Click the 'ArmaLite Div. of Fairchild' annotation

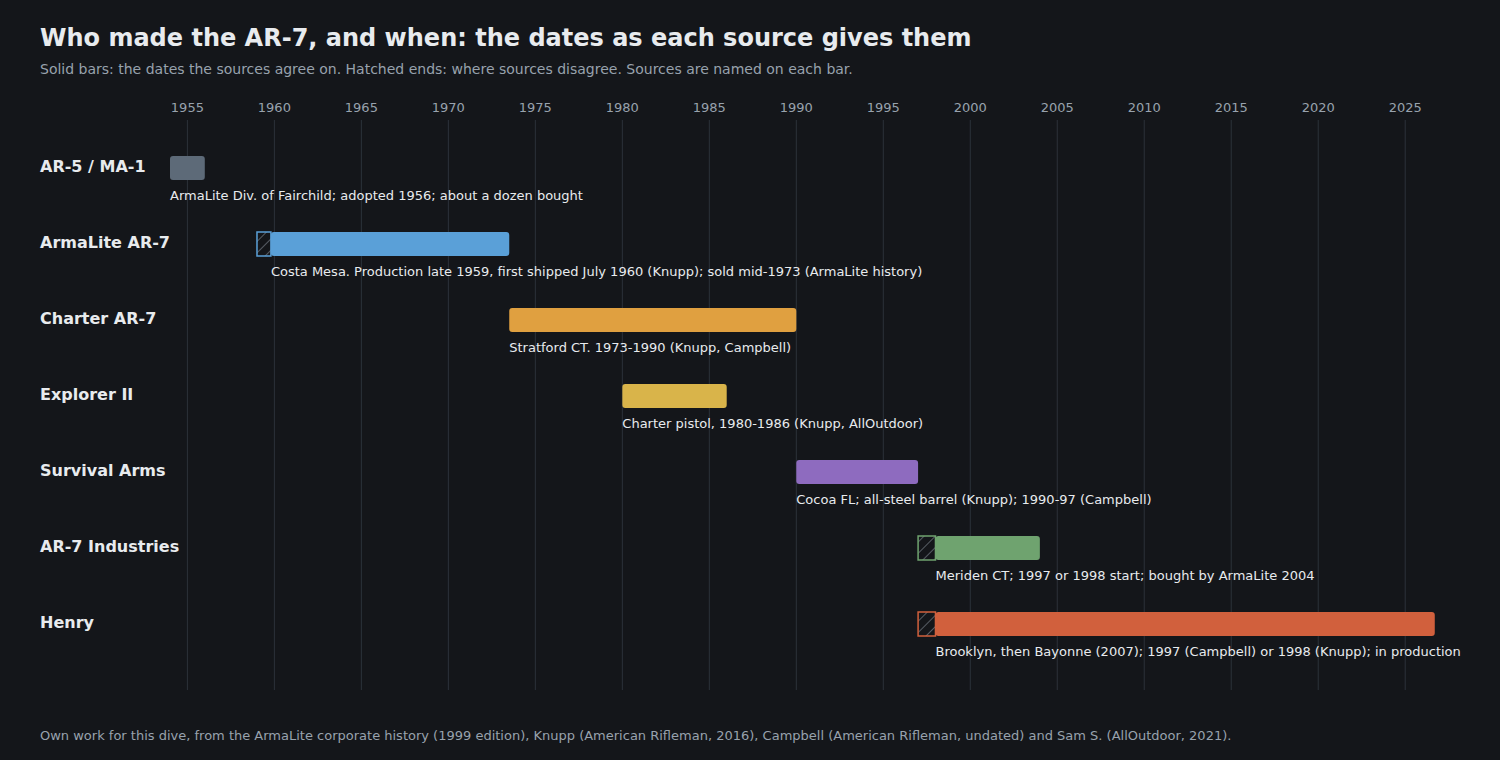376,196
